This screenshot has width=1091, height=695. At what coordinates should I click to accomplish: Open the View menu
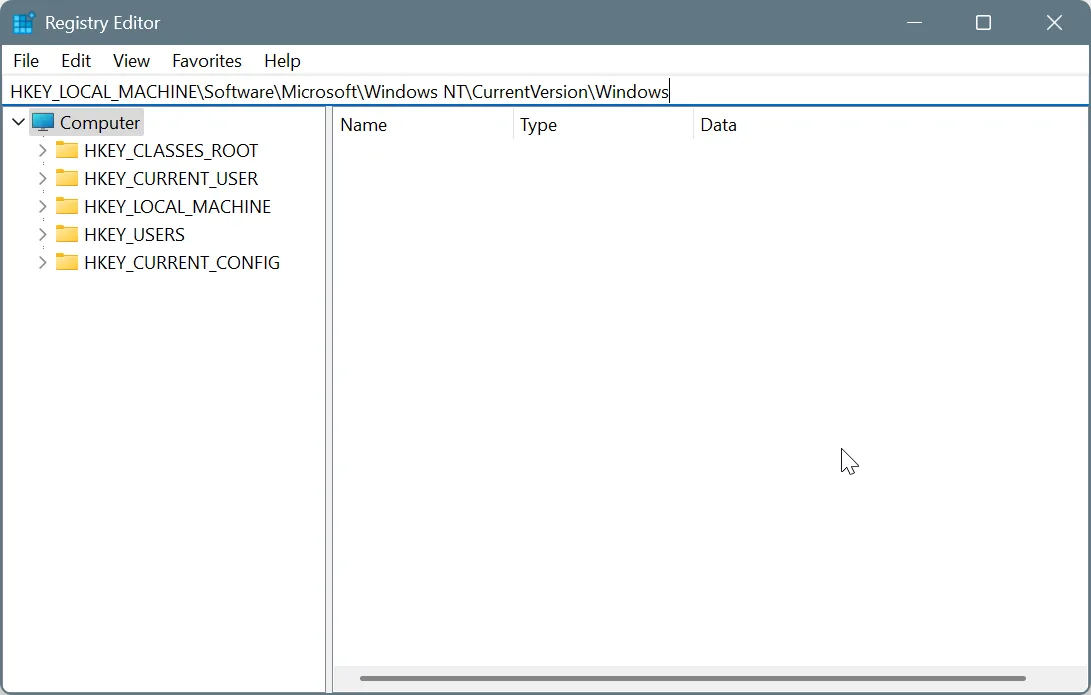[x=131, y=61]
